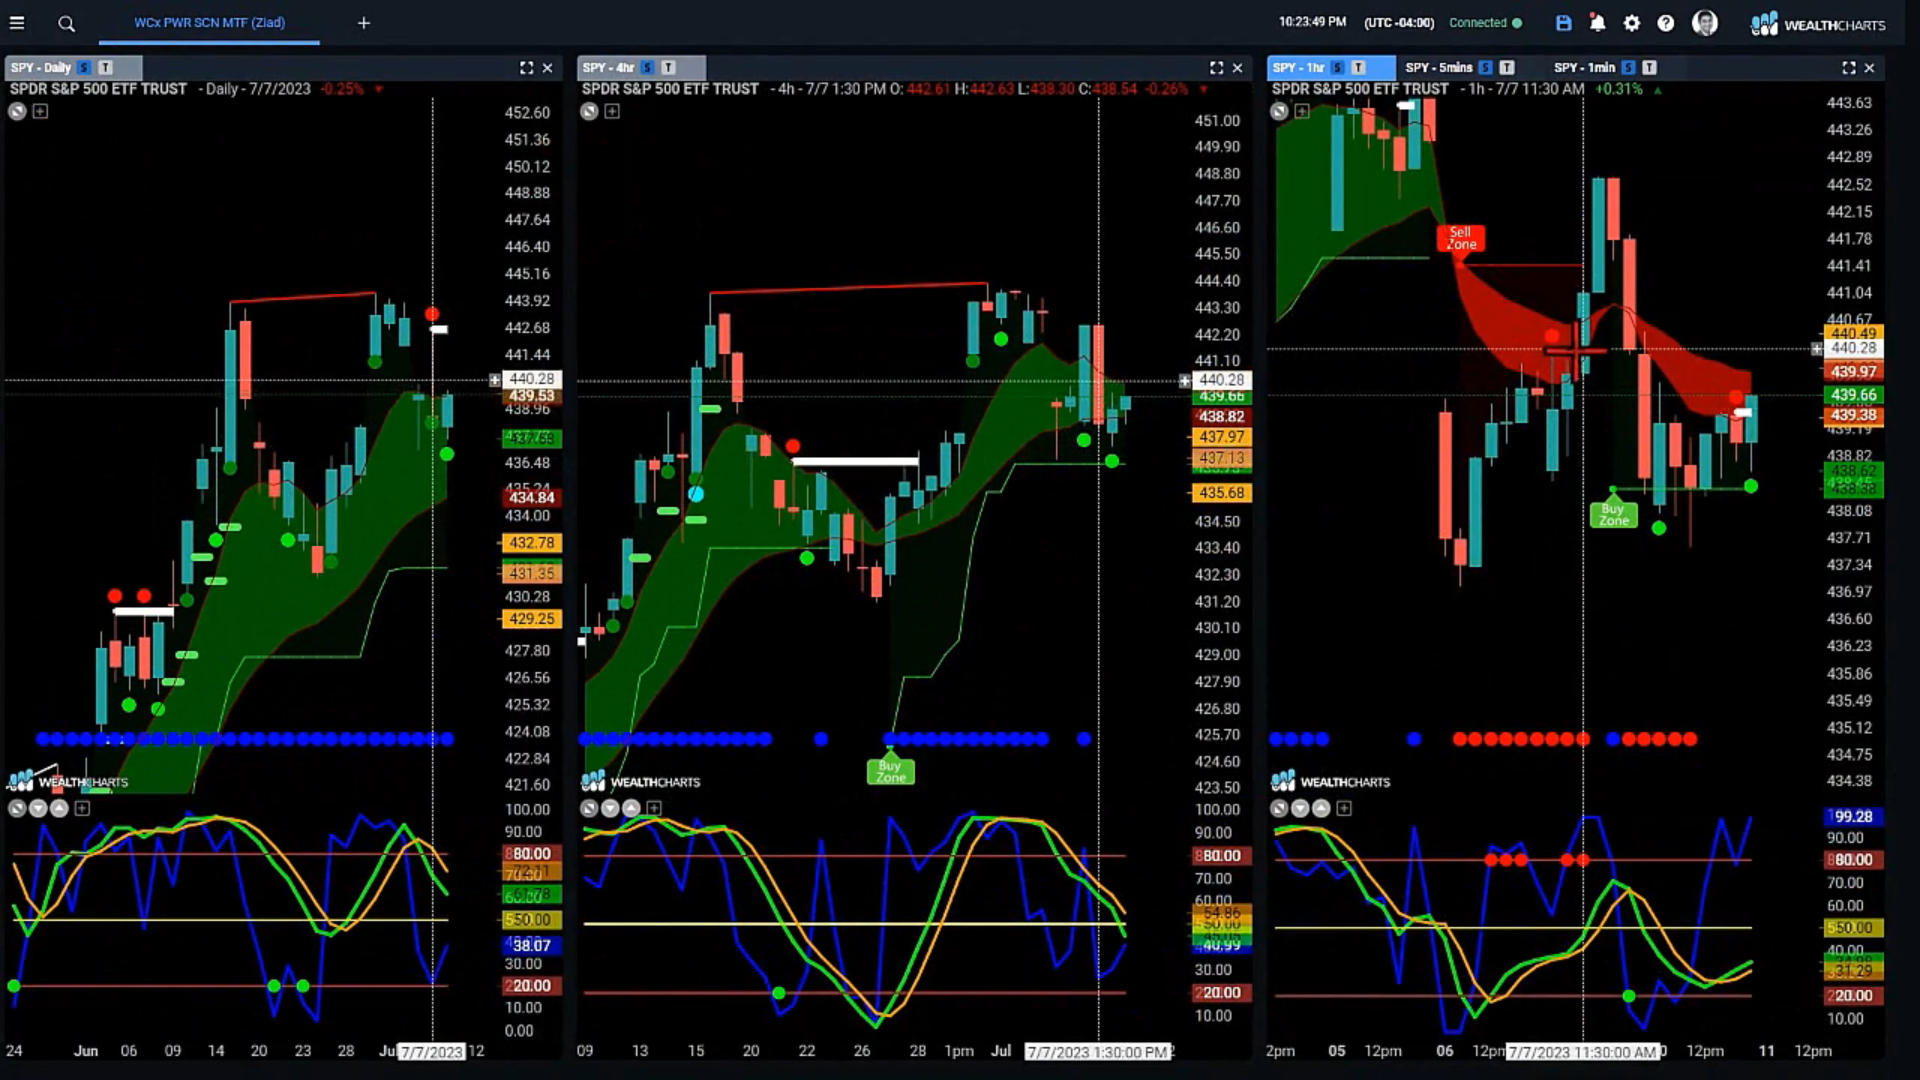Move Daily oscillator pane down

(x=38, y=808)
